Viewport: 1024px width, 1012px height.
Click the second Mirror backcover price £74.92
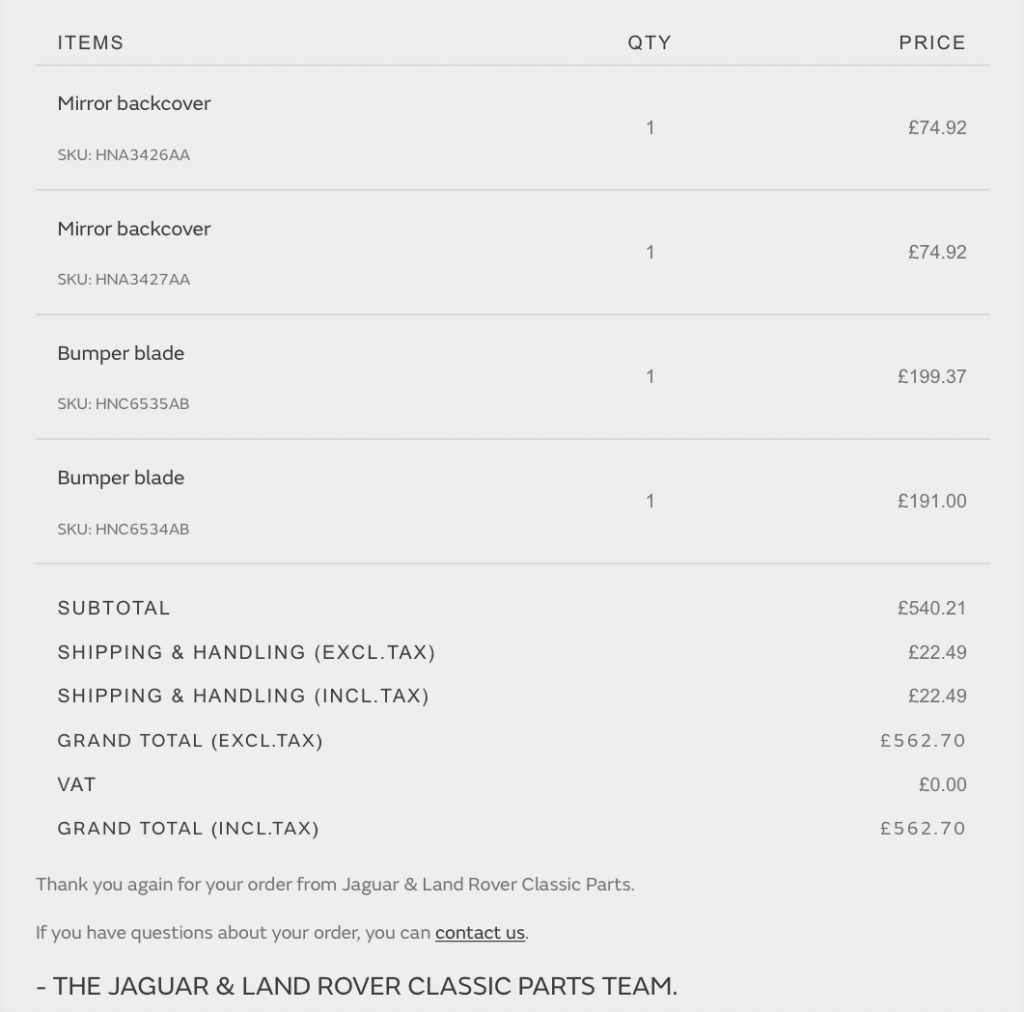pos(937,252)
